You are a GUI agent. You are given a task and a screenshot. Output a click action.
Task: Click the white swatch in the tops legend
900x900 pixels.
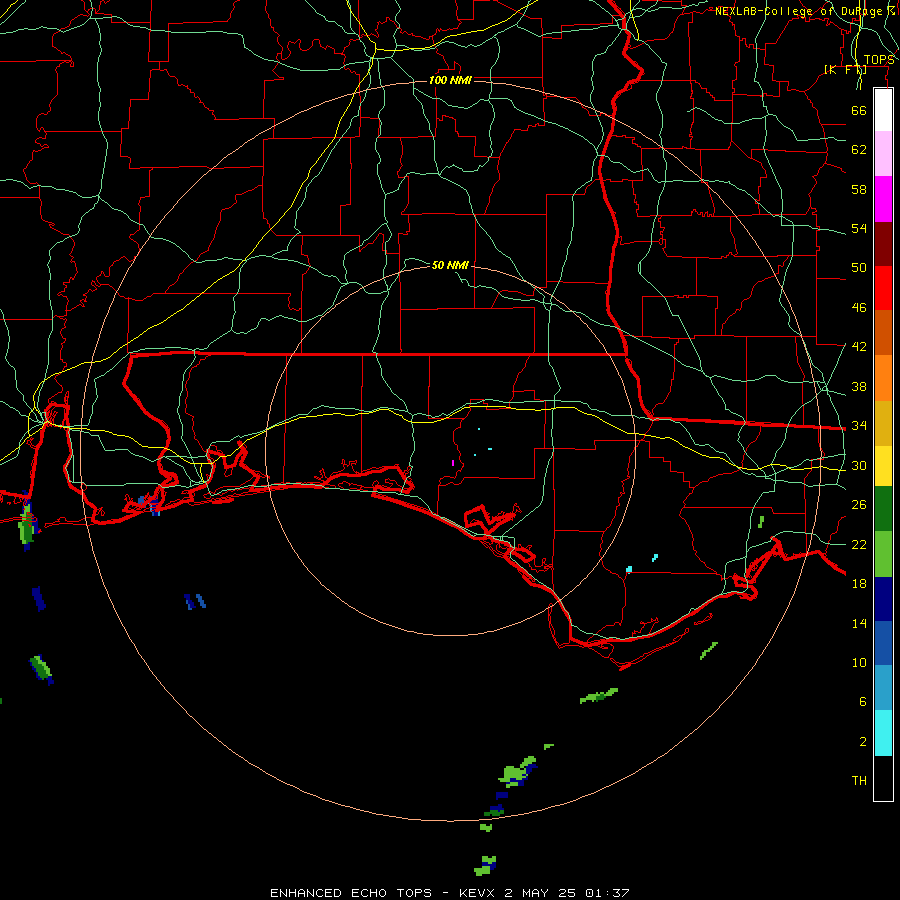[883, 110]
